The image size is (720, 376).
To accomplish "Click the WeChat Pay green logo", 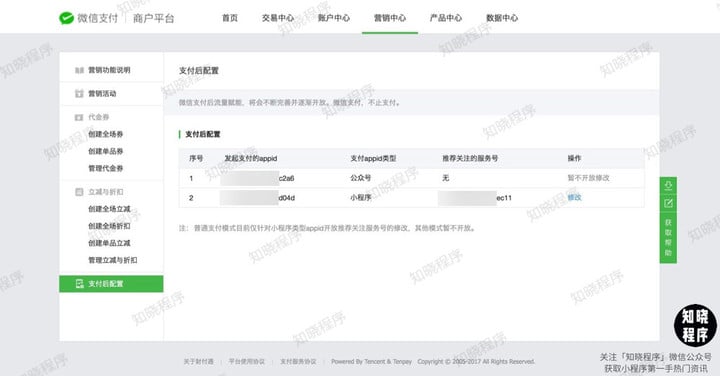I will (x=66, y=18).
